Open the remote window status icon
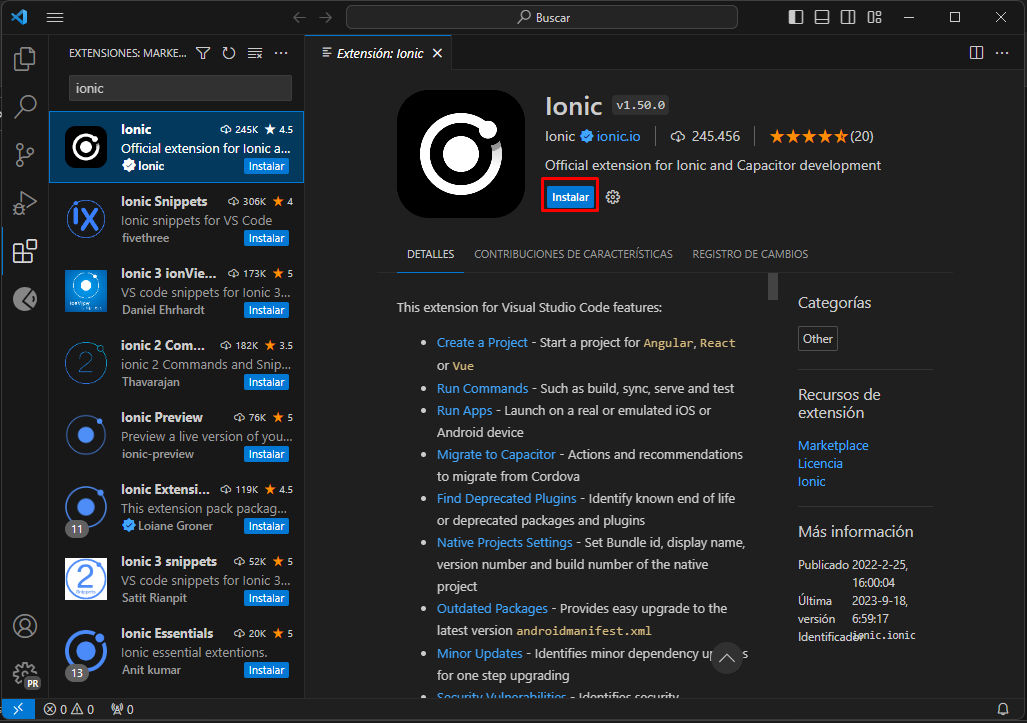 pos(18,709)
